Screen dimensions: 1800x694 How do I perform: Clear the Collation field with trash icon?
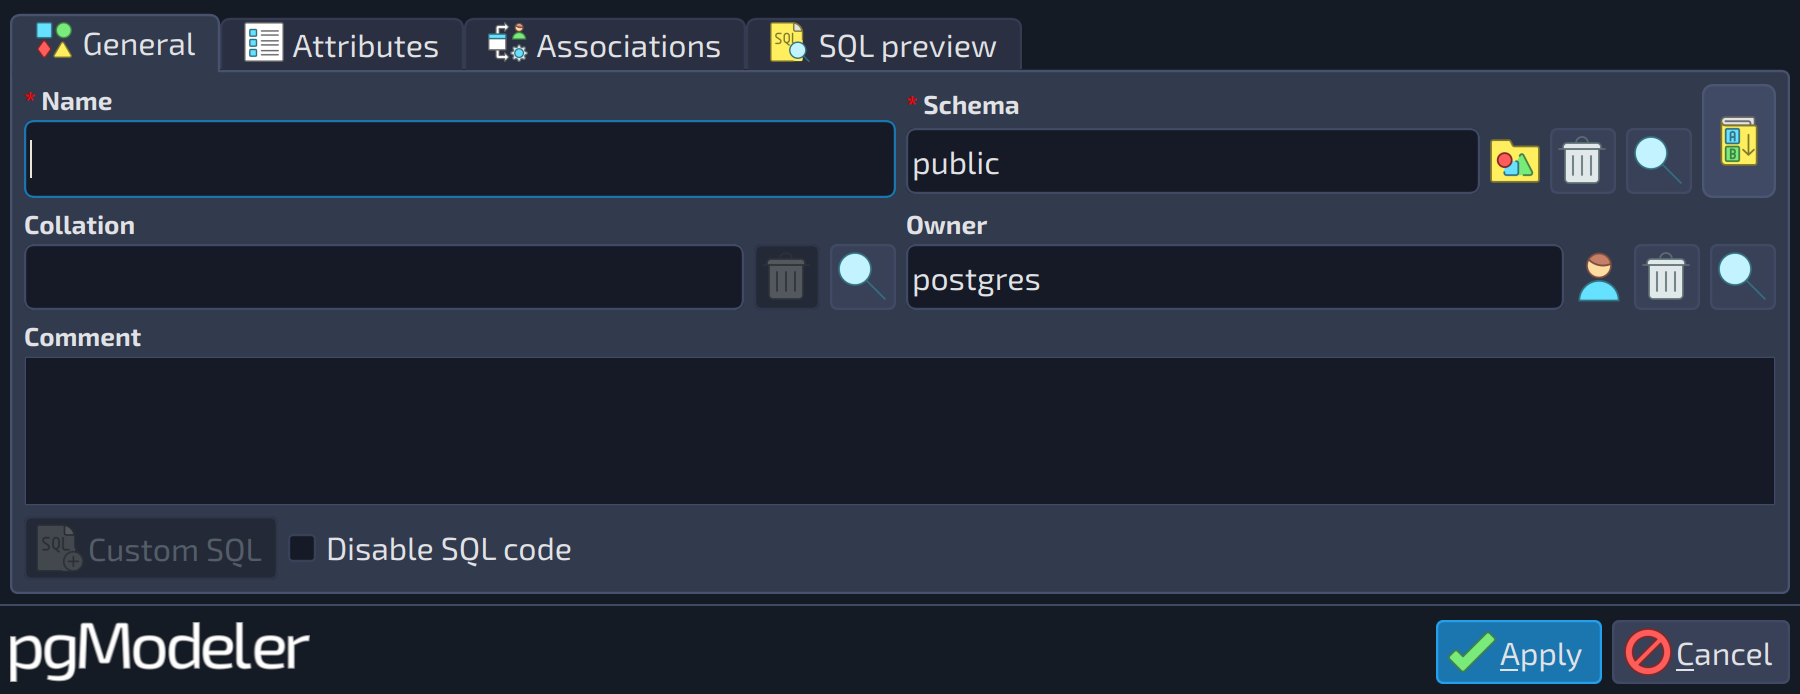coord(786,277)
